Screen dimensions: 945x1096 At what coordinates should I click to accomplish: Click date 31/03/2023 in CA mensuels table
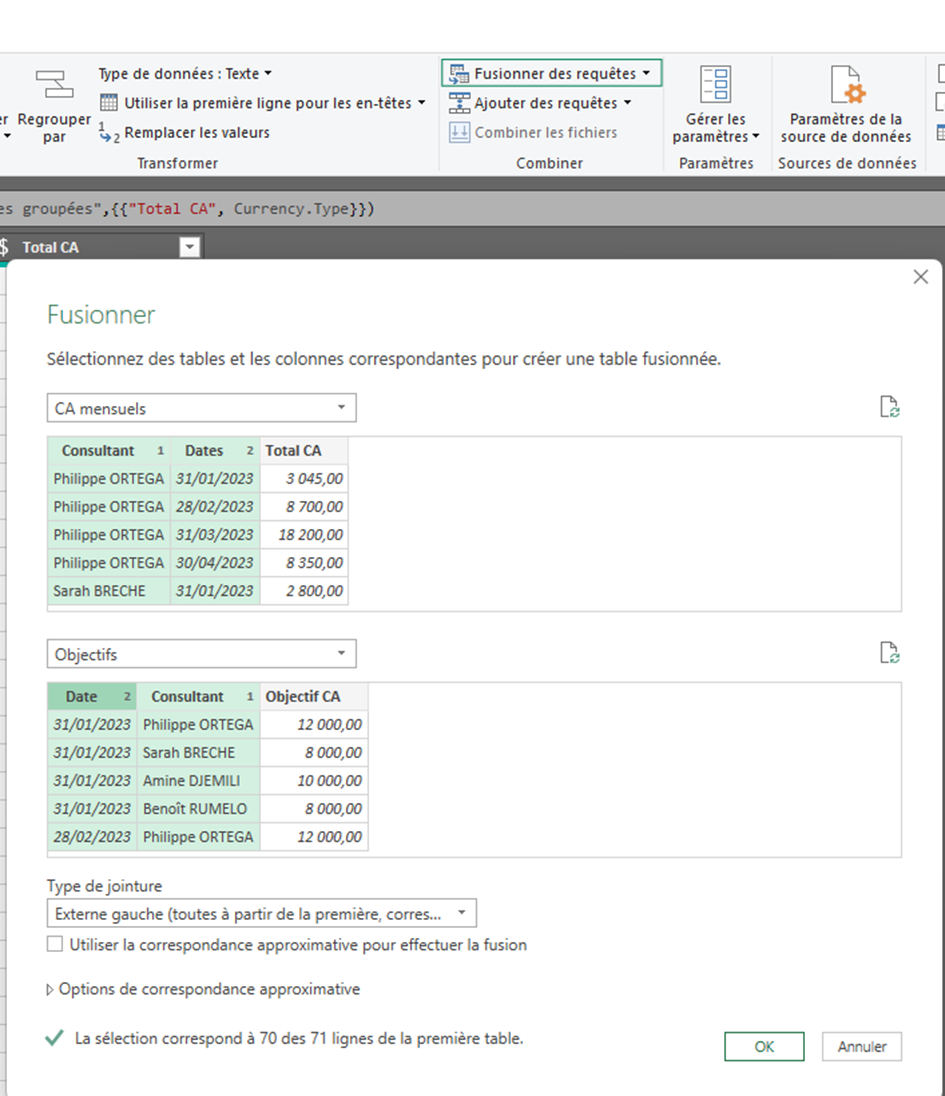tap(215, 535)
